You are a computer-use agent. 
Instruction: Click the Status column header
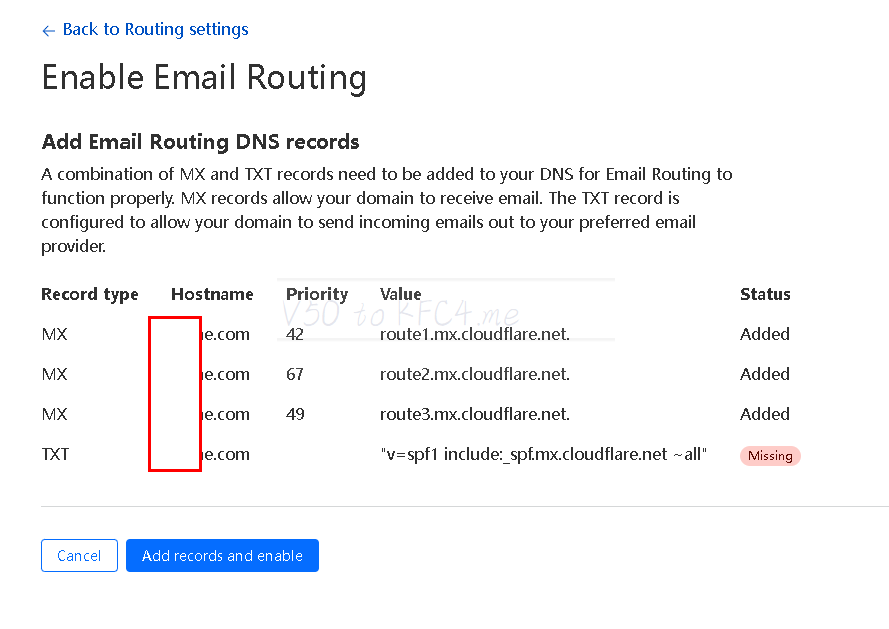pyautogui.click(x=765, y=294)
